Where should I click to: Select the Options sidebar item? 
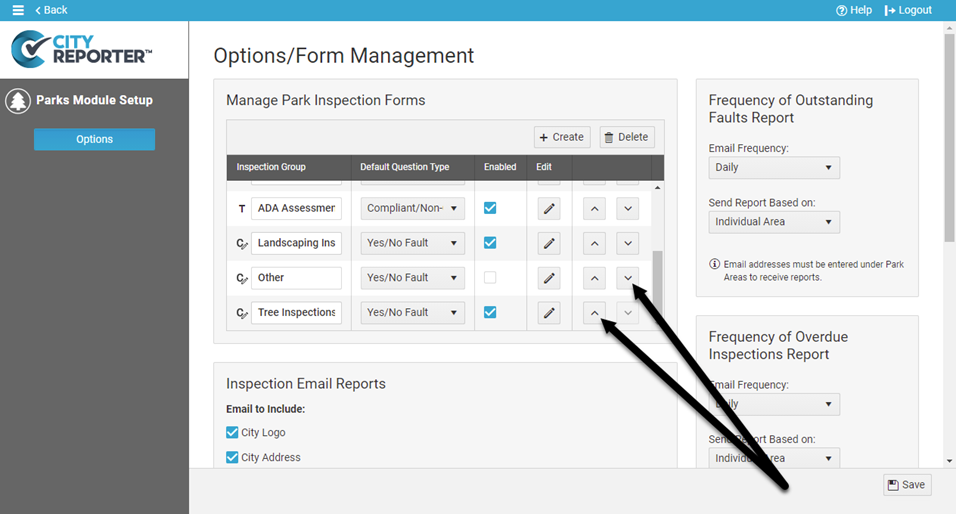(95, 139)
